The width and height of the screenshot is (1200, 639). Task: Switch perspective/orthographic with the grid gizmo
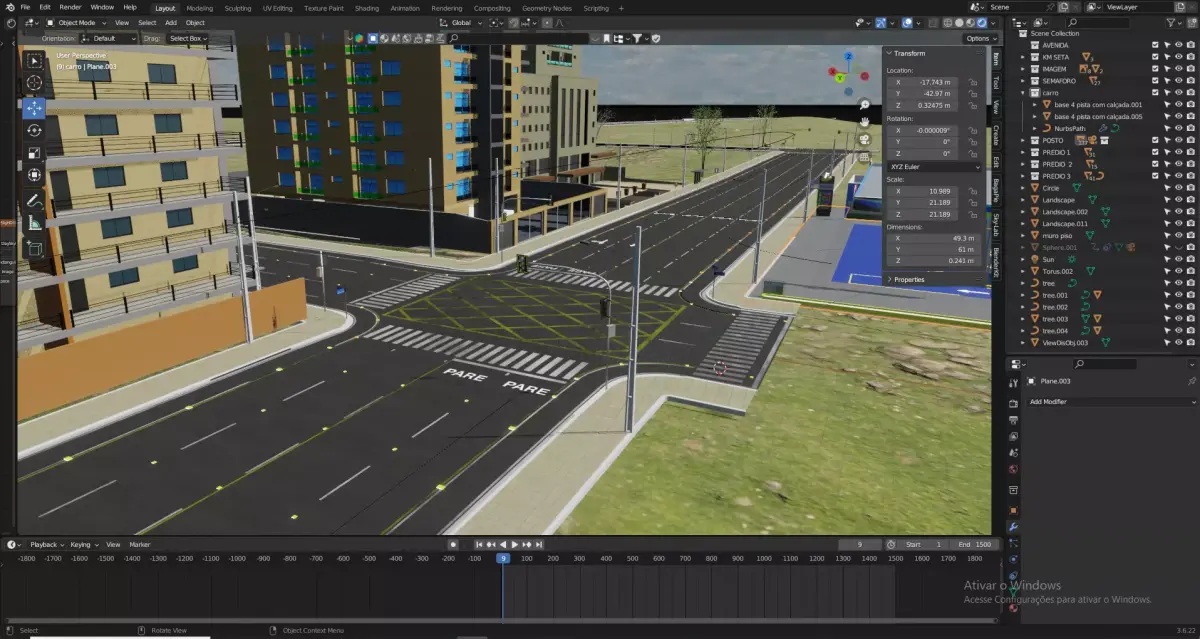coord(864,157)
